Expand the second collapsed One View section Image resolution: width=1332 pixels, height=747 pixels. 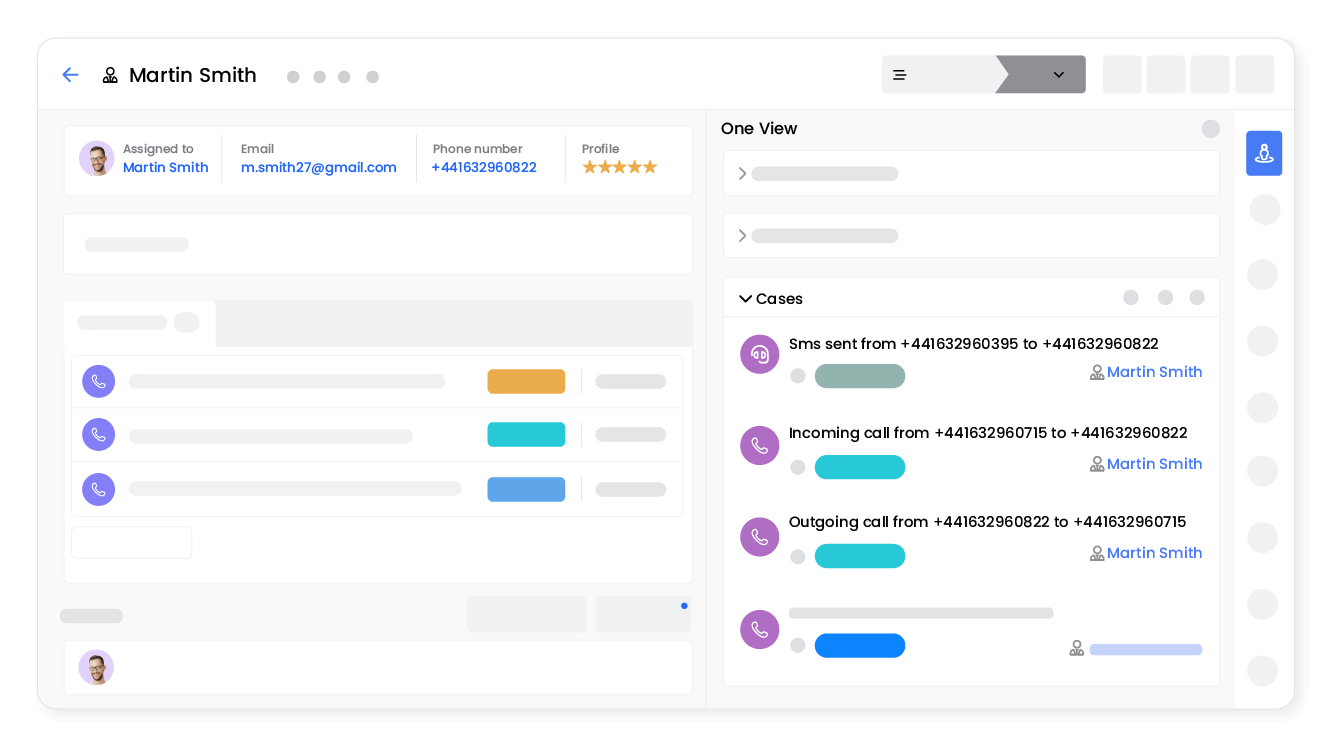742,236
